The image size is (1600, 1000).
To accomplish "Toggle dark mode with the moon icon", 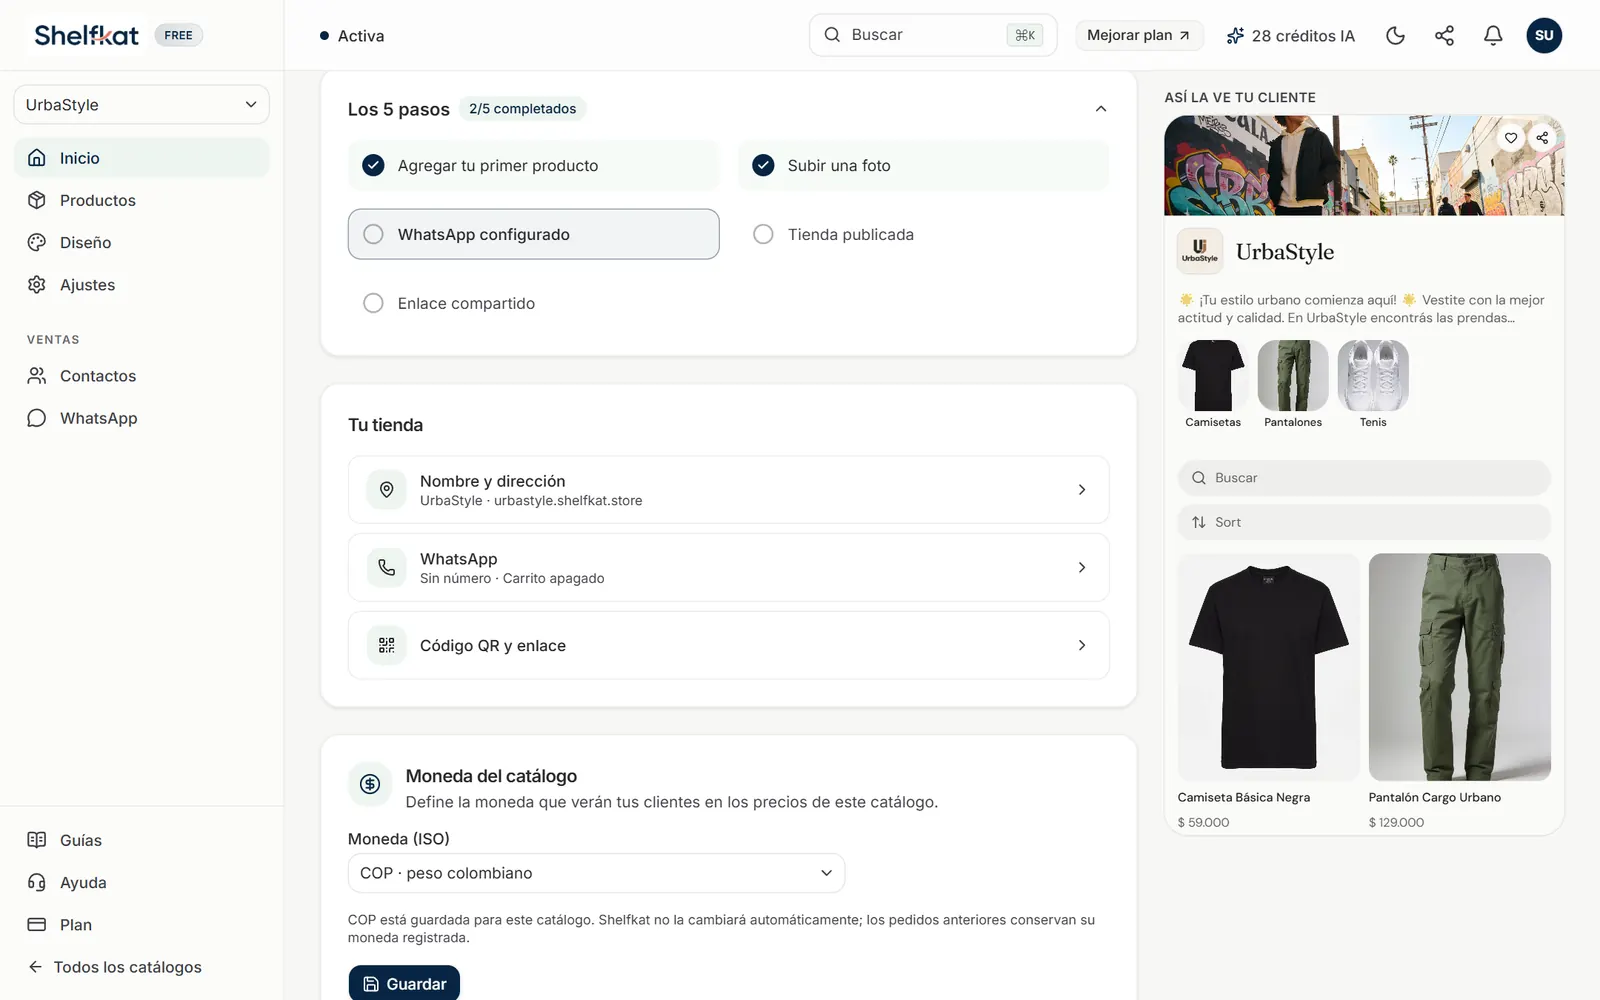I will (1395, 36).
